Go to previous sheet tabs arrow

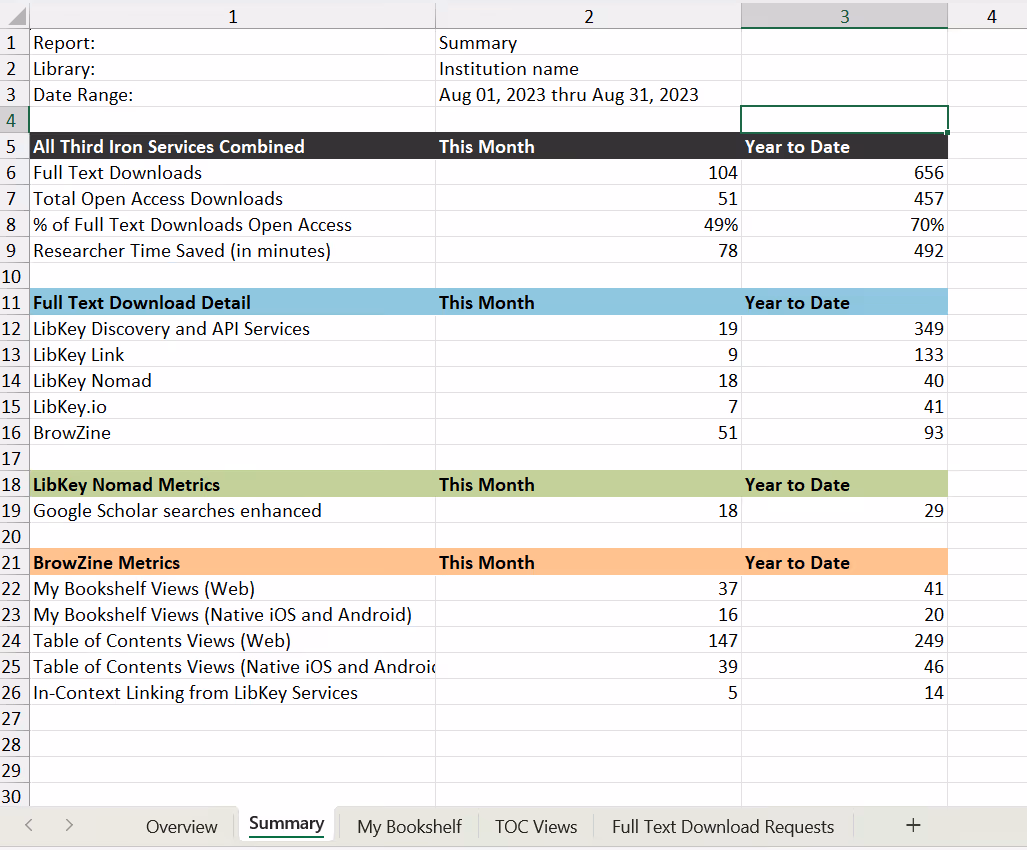coord(29,825)
